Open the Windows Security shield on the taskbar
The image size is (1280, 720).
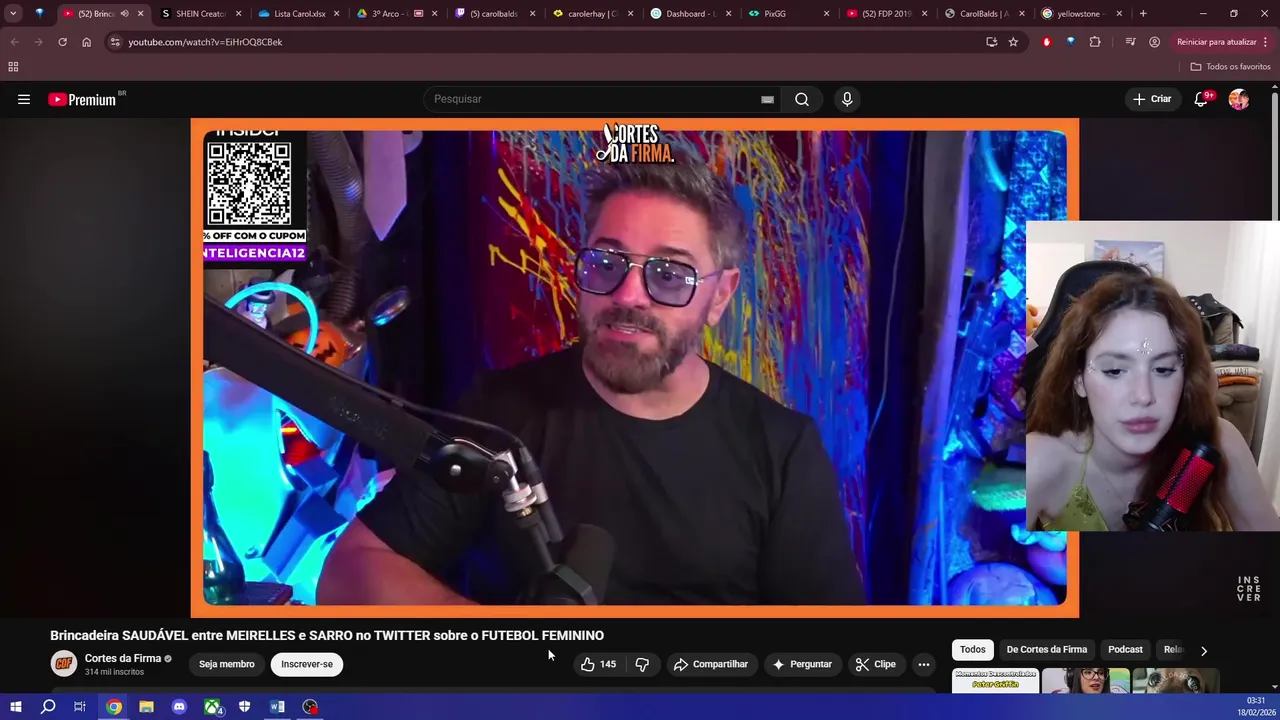244,707
